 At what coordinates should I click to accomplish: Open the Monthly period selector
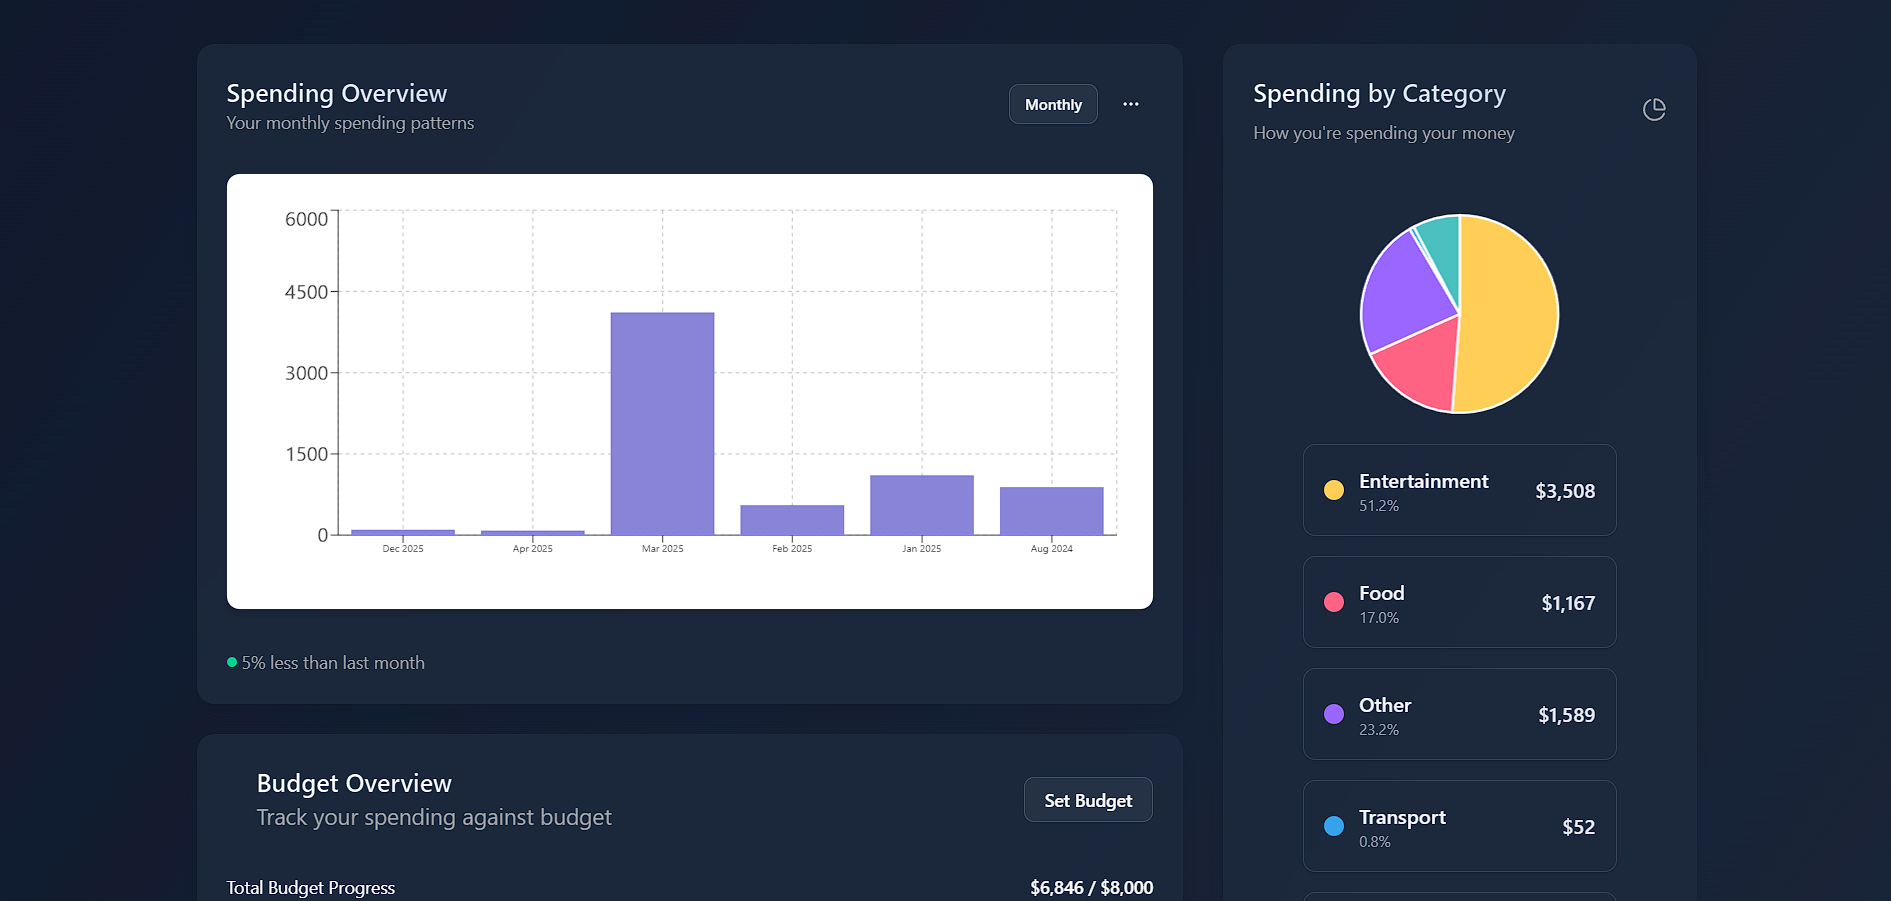[1053, 104]
